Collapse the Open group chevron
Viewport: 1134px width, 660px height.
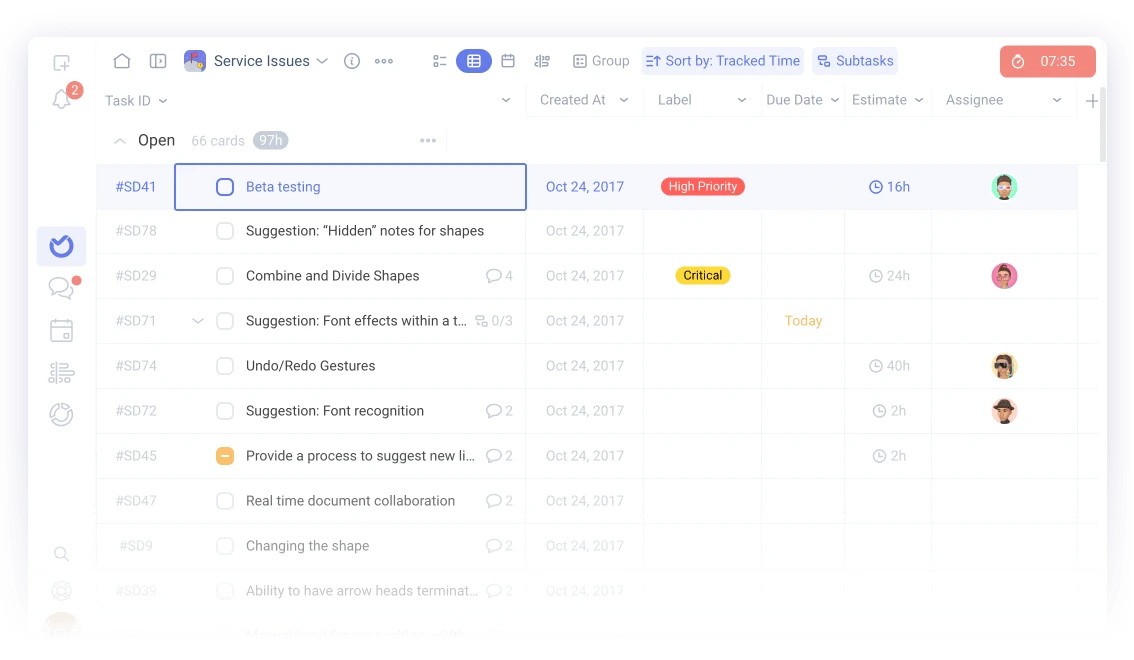click(x=120, y=141)
